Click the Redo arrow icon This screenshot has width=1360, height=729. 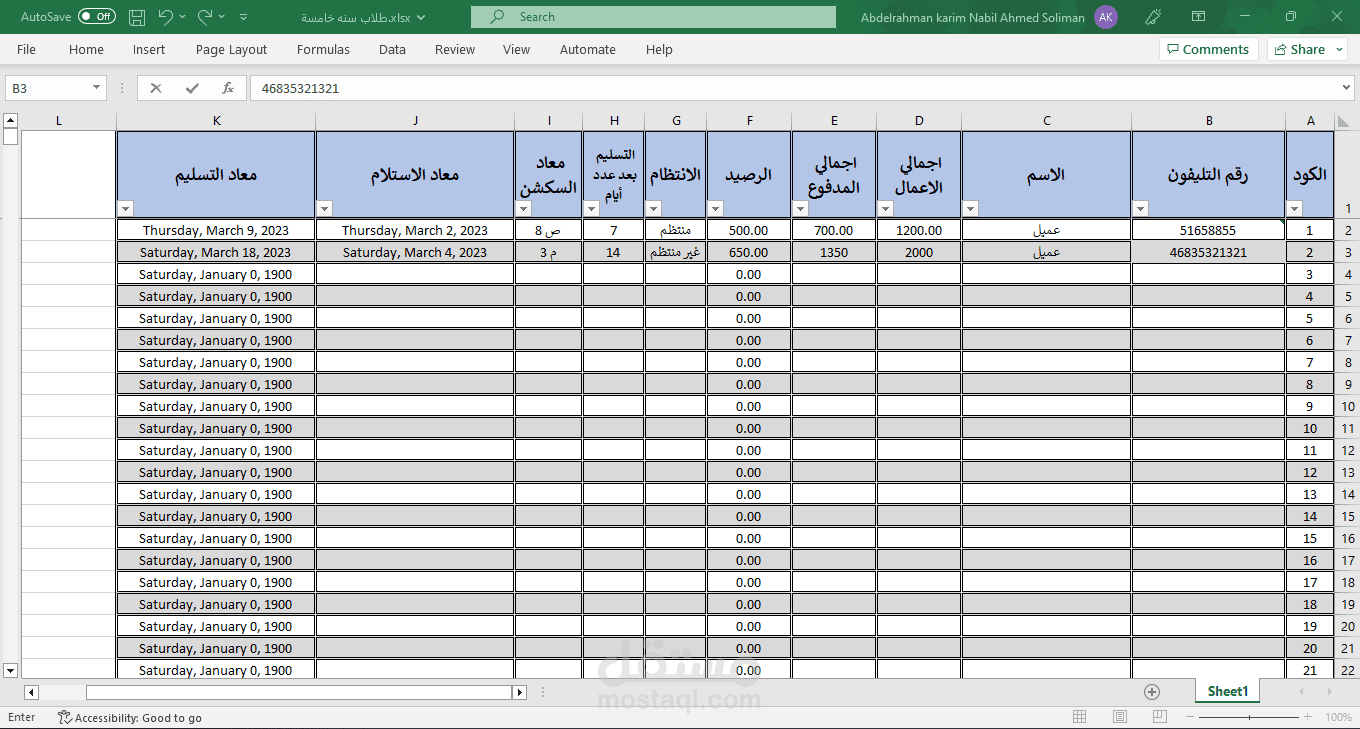point(204,17)
